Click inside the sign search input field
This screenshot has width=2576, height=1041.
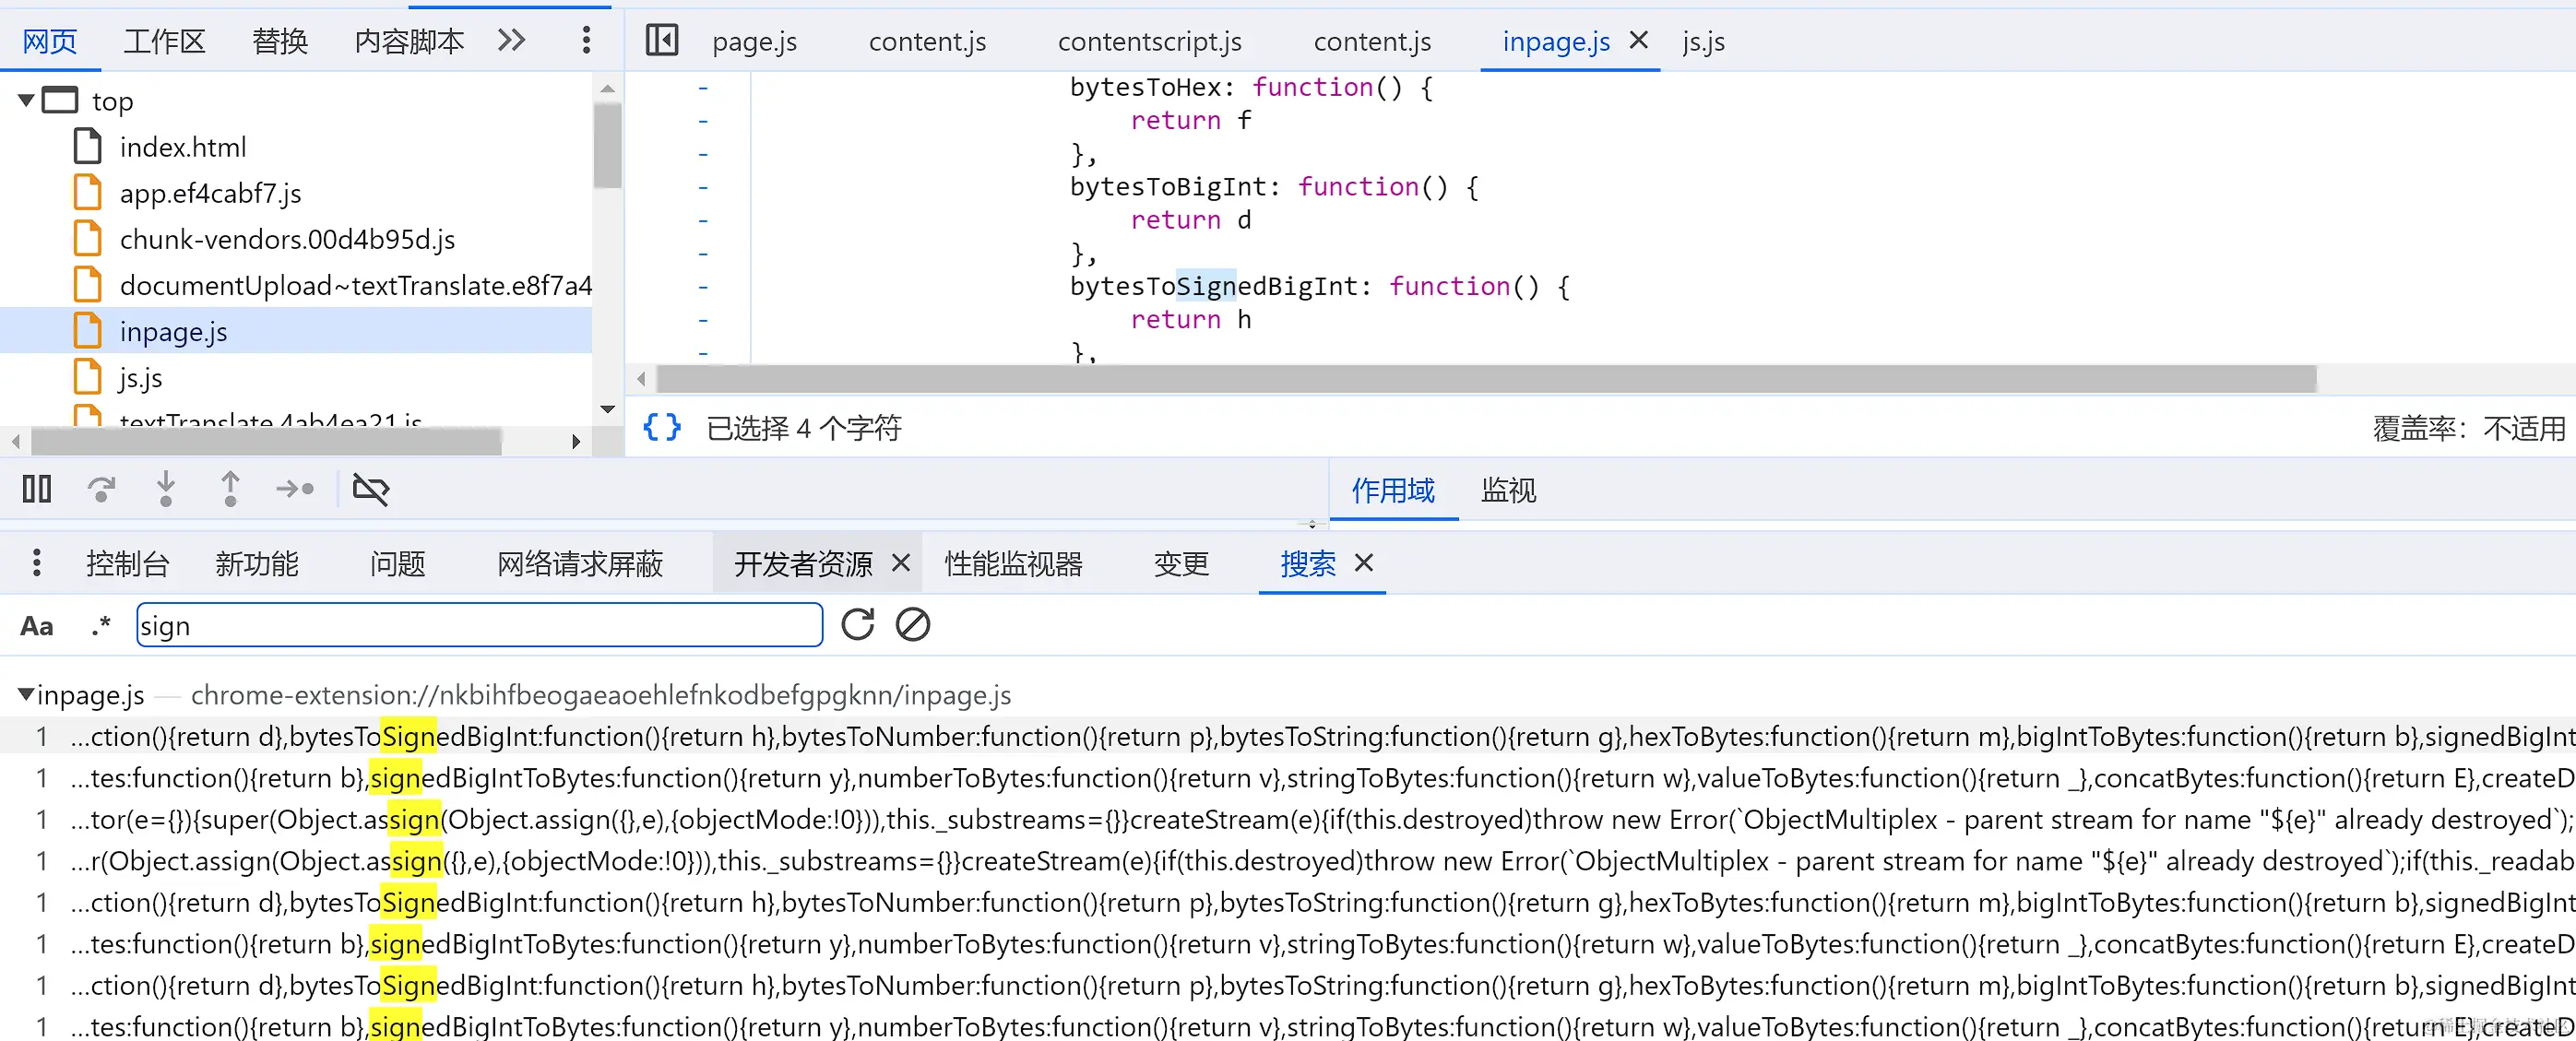pyautogui.click(x=478, y=625)
